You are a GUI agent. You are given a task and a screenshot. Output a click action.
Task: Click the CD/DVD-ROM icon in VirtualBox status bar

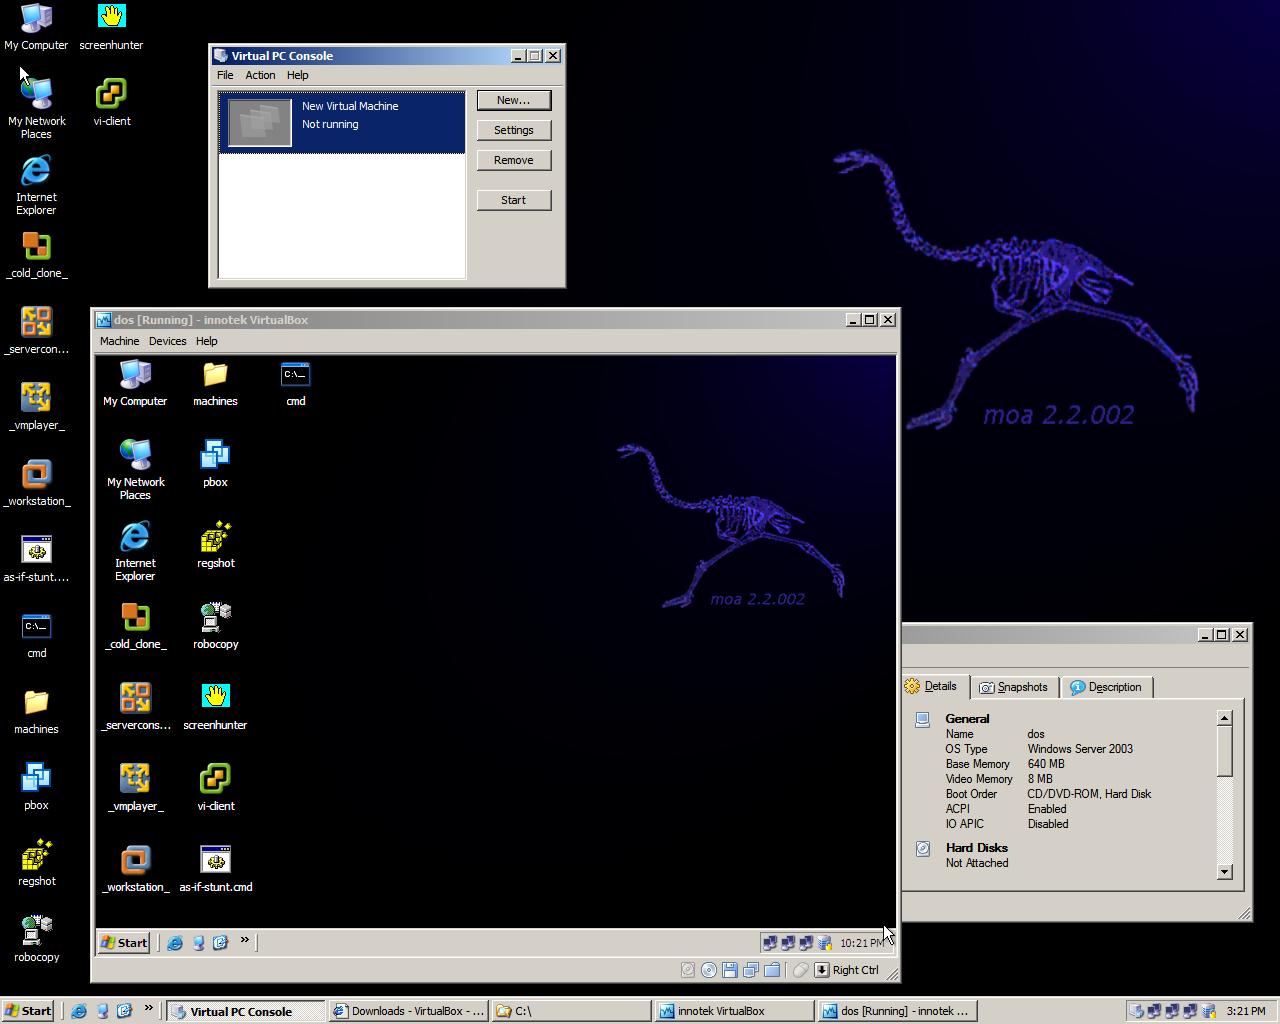[x=708, y=970]
